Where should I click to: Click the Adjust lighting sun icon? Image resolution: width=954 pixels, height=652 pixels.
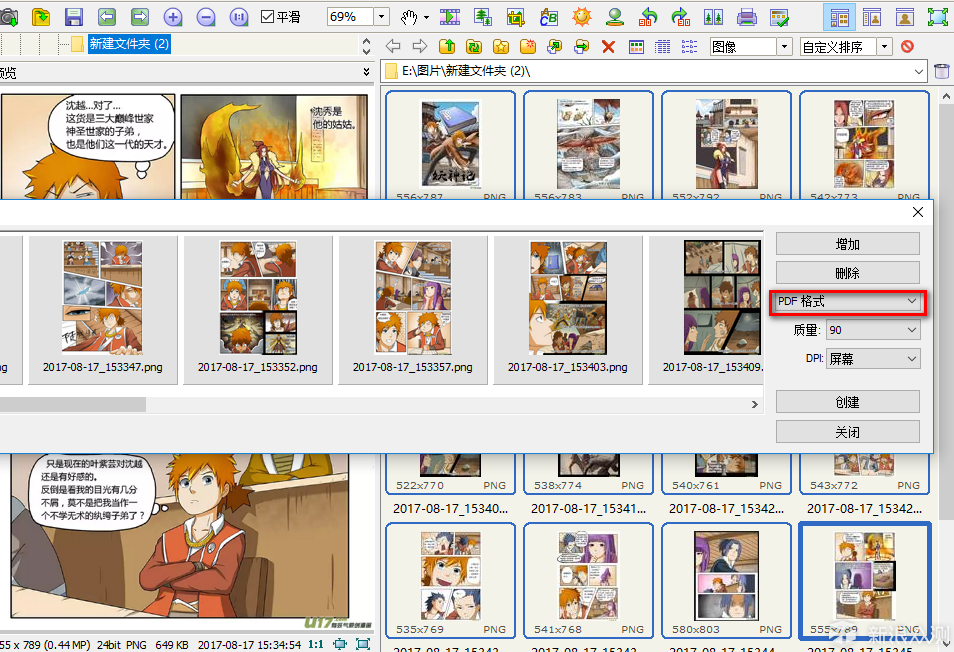(x=582, y=16)
